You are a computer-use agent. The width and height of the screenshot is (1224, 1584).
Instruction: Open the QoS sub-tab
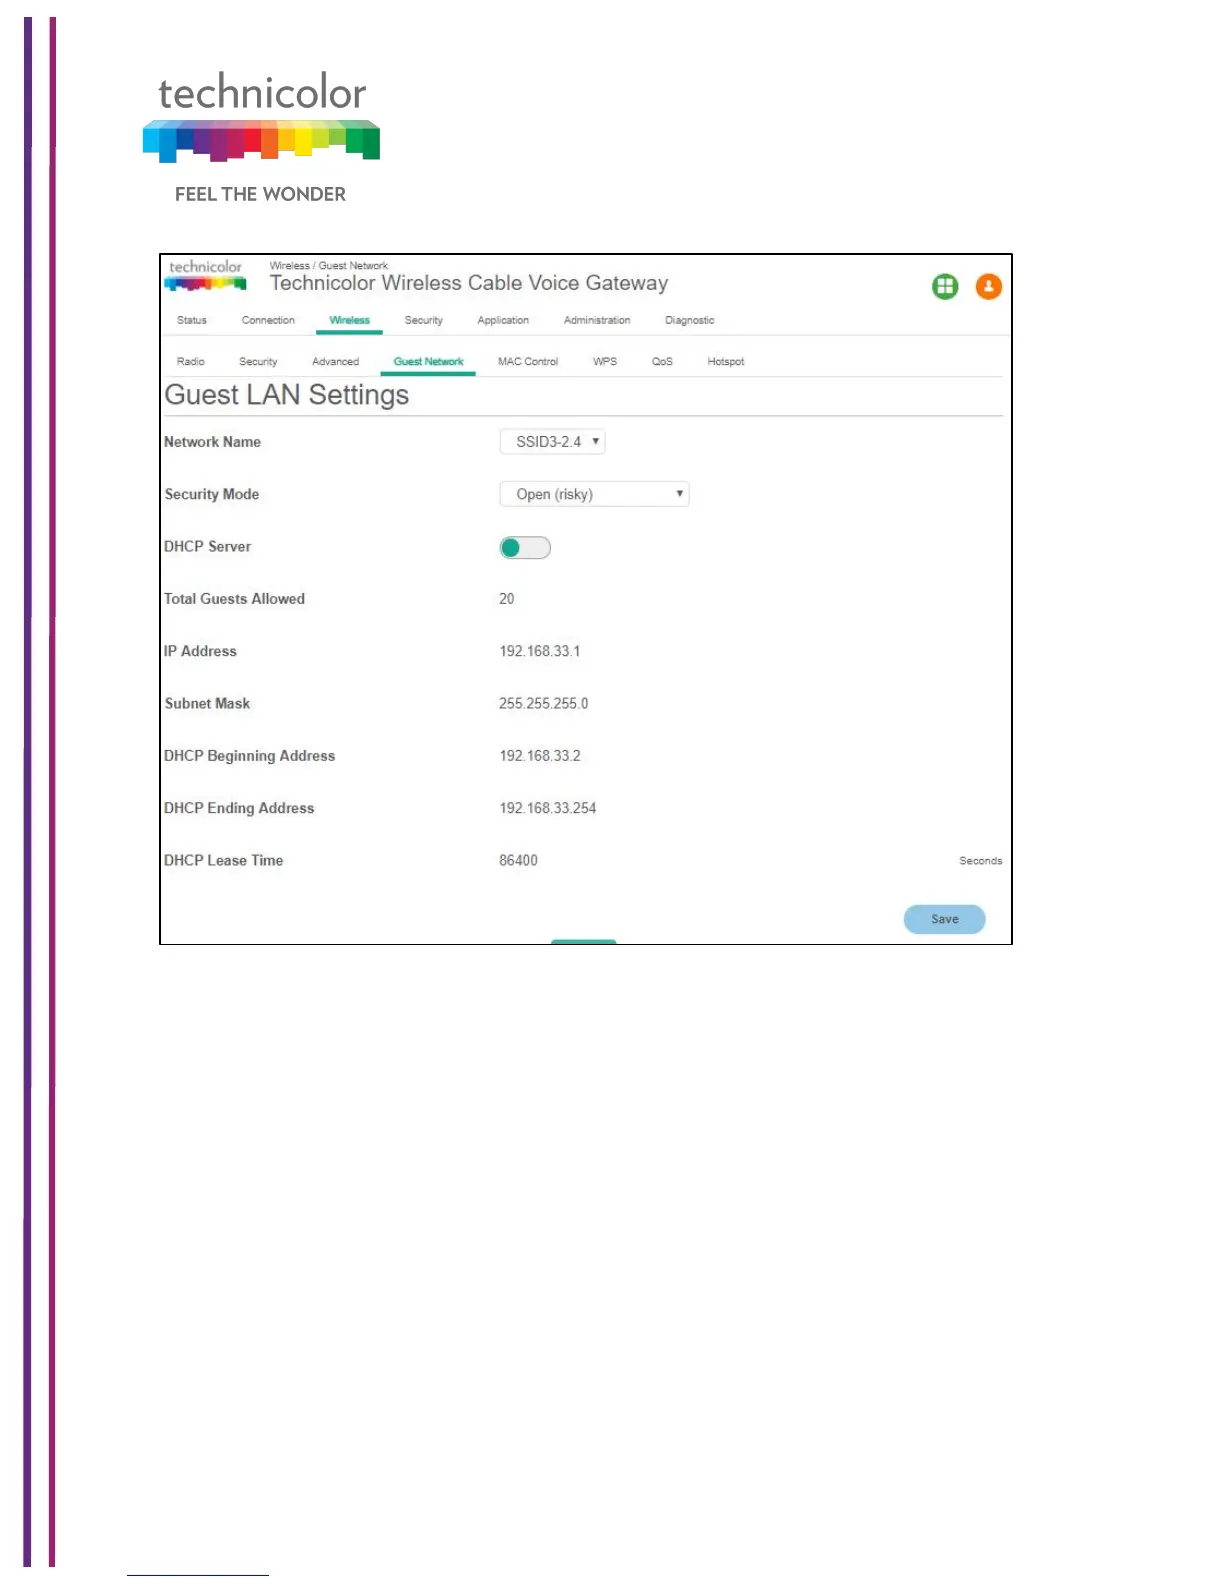coord(662,361)
